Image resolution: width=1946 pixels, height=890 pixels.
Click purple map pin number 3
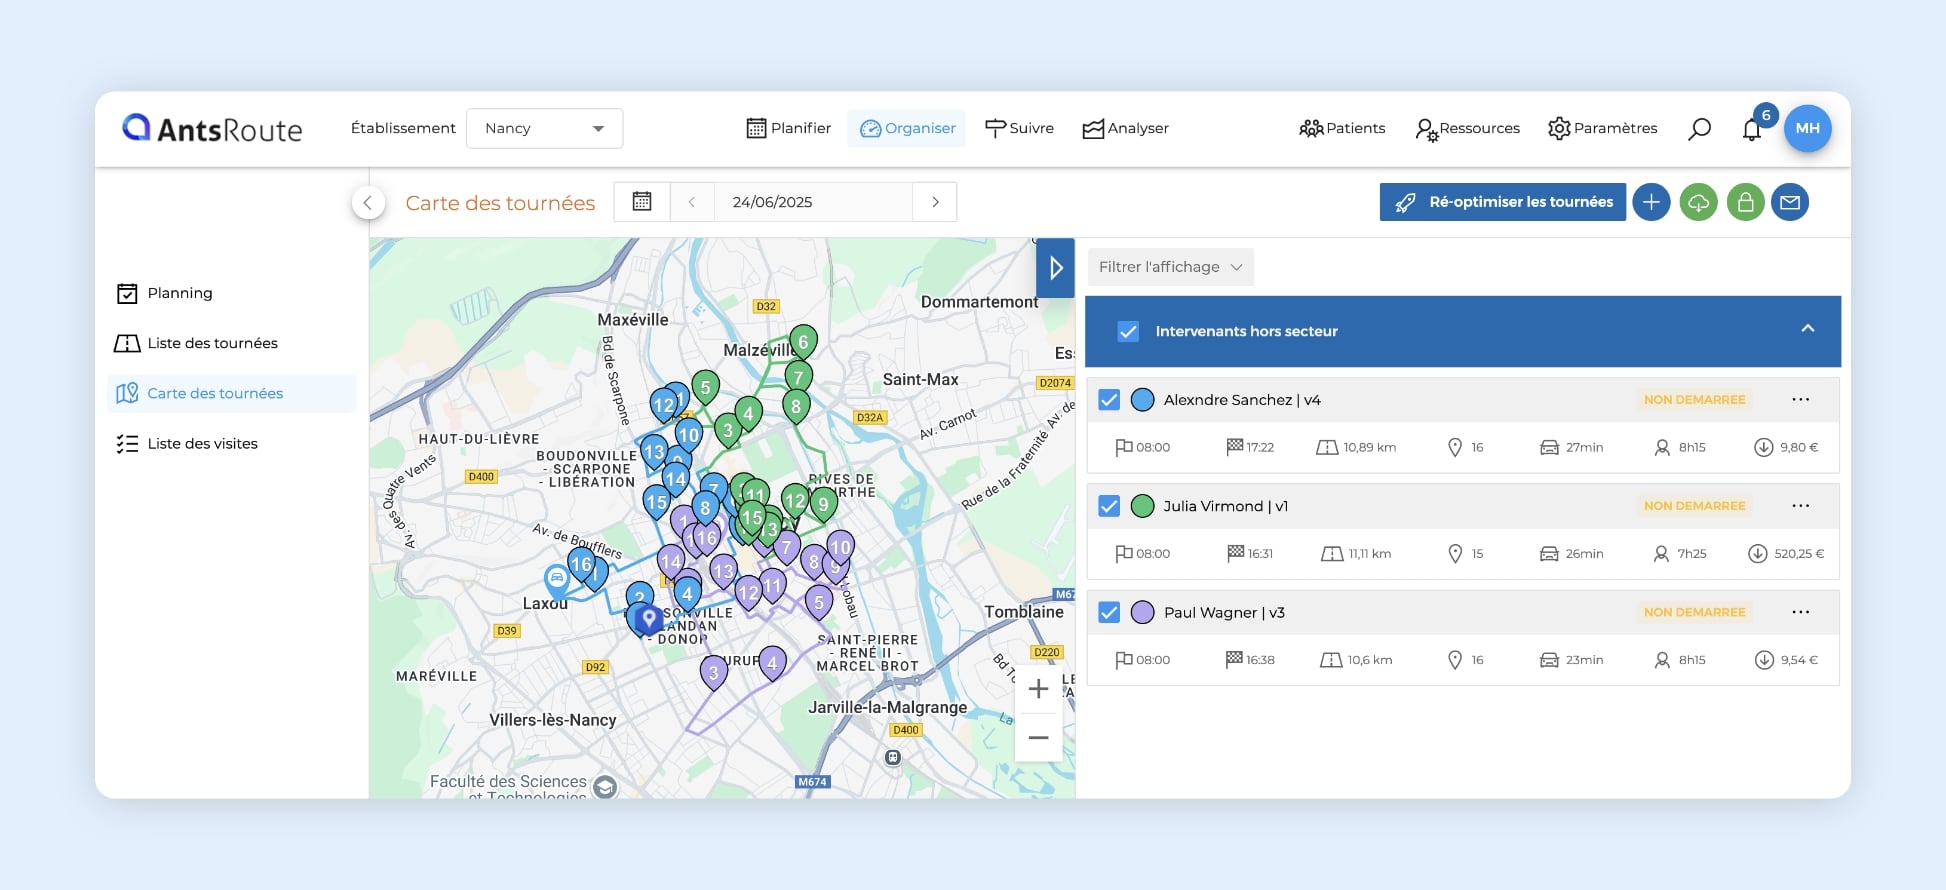[713, 673]
